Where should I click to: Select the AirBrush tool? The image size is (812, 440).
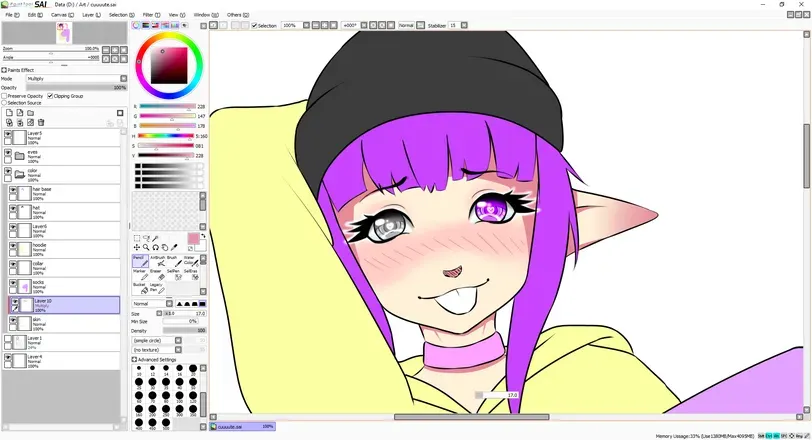[x=157, y=261]
